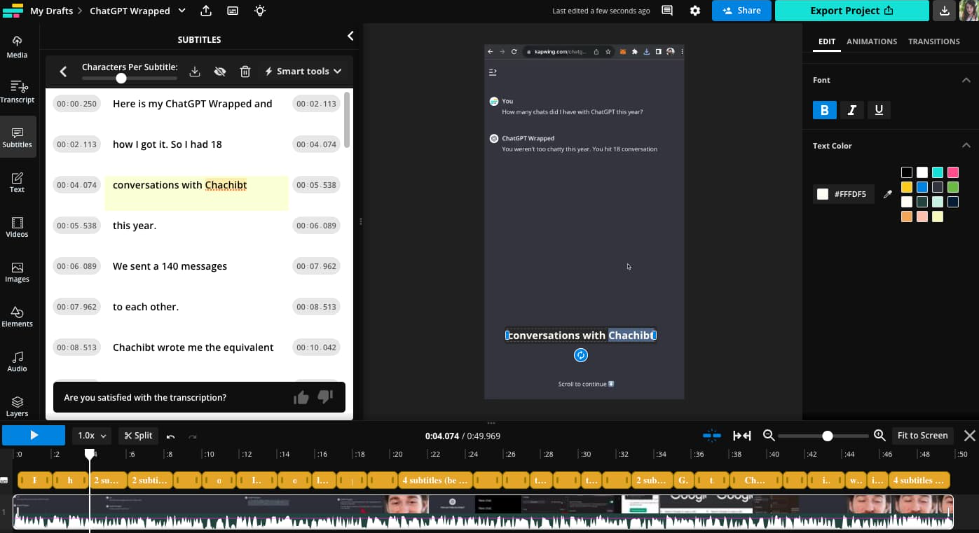Toggle bold text formatting
This screenshot has width=979, height=533.
824,110
